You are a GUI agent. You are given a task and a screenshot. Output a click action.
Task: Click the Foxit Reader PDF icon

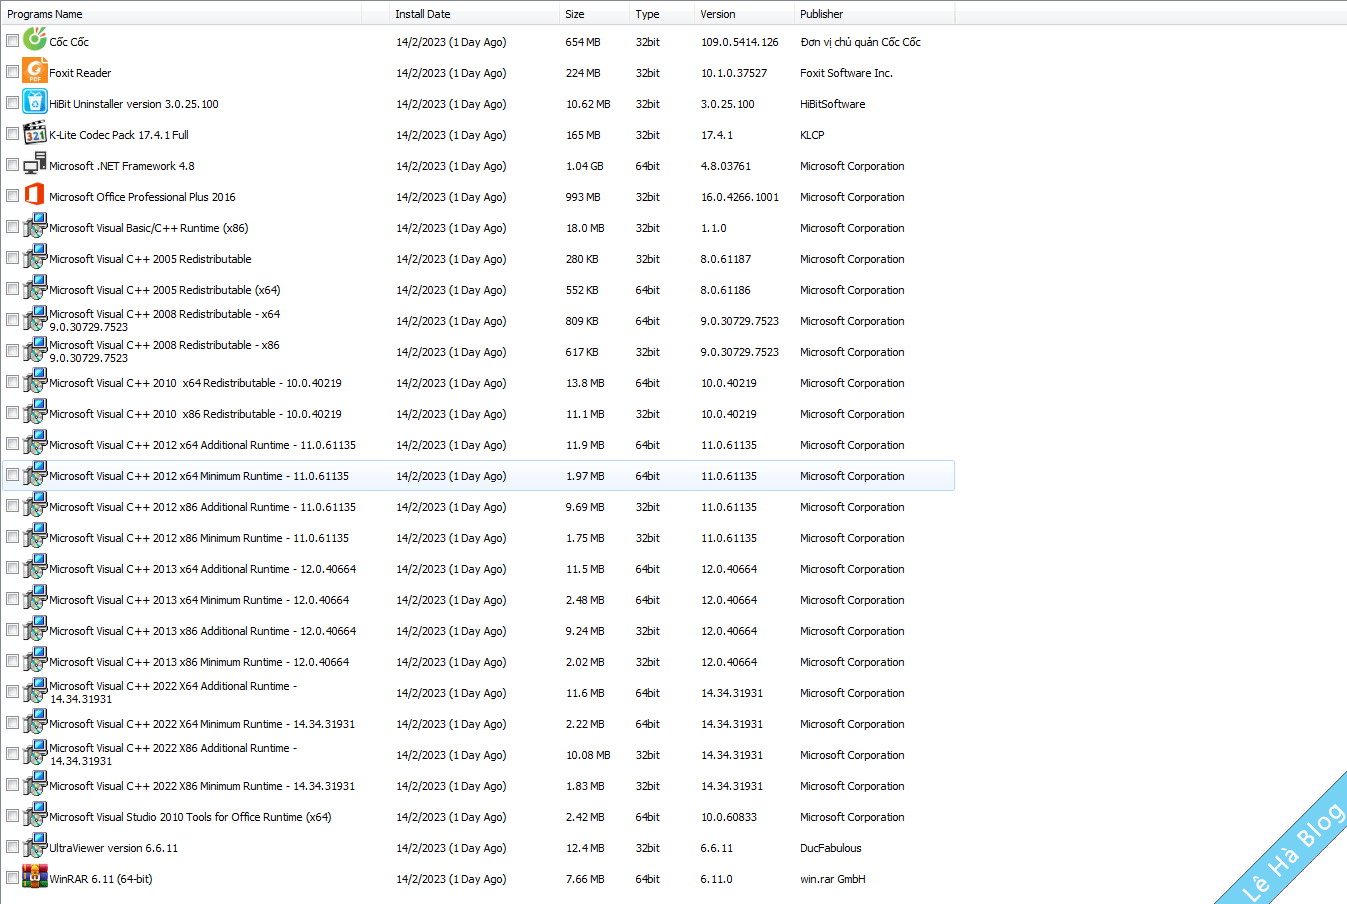35,72
